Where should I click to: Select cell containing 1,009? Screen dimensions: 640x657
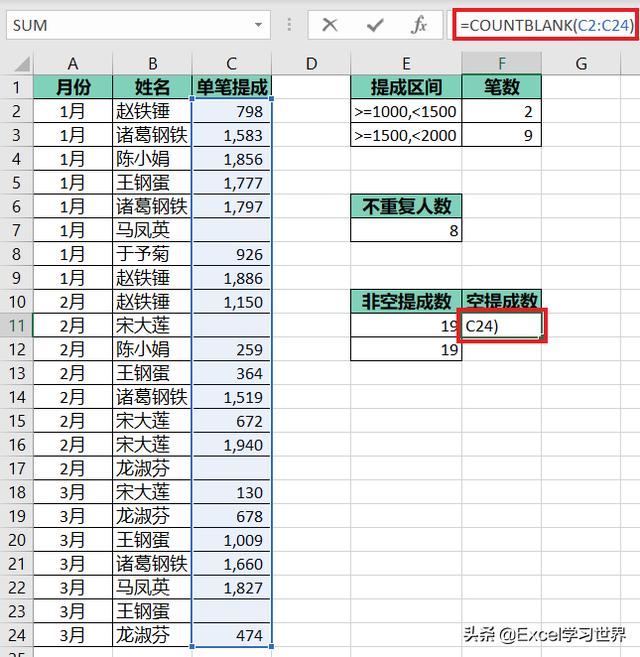(x=232, y=540)
